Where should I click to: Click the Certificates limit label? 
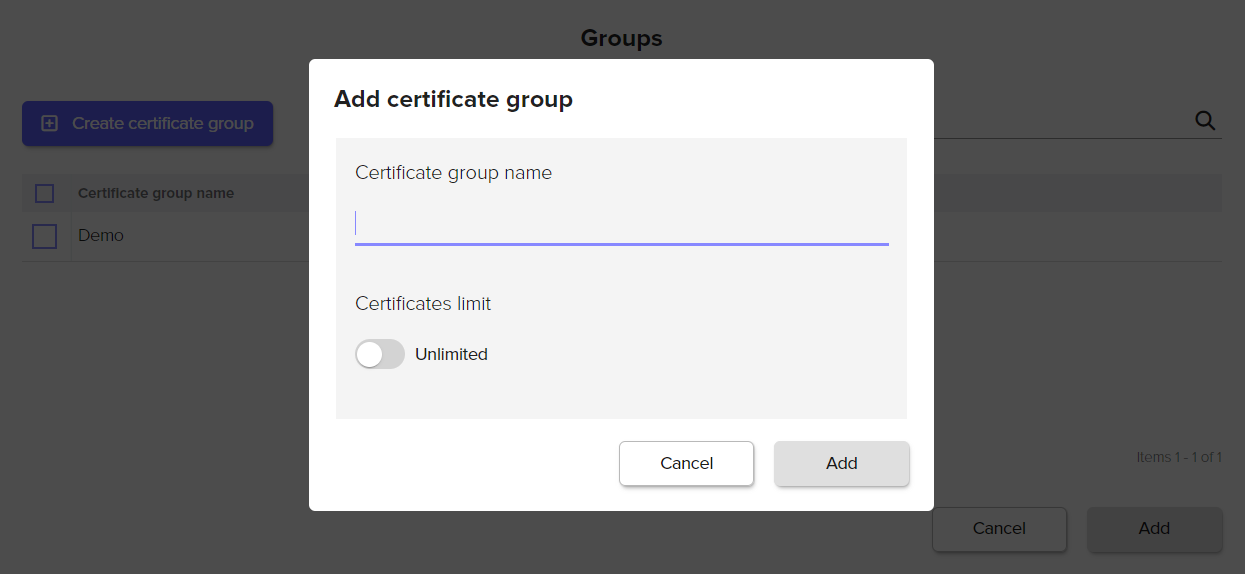tap(423, 303)
